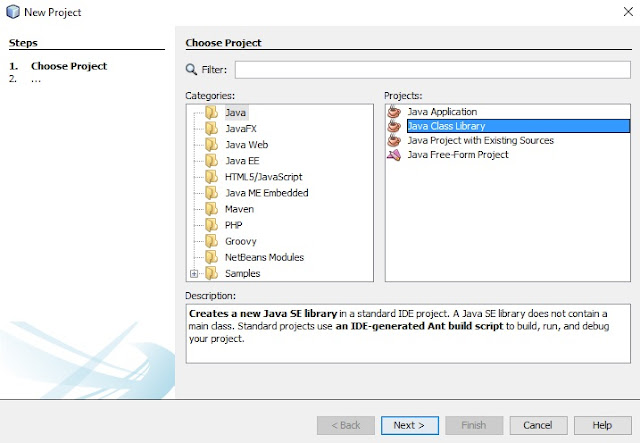Click the Java category folder icon
The height and width of the screenshot is (443, 640).
pyautogui.click(x=211, y=112)
